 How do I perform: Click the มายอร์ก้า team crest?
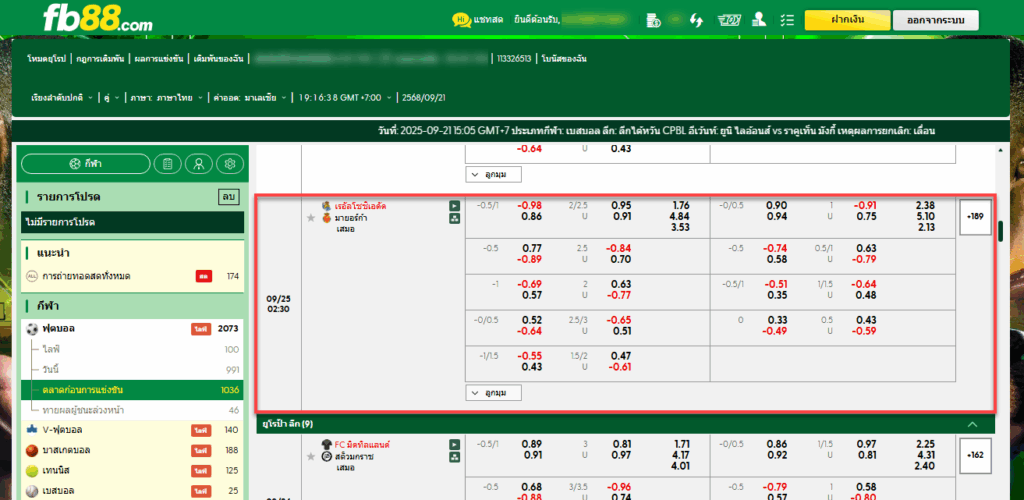coord(326,218)
